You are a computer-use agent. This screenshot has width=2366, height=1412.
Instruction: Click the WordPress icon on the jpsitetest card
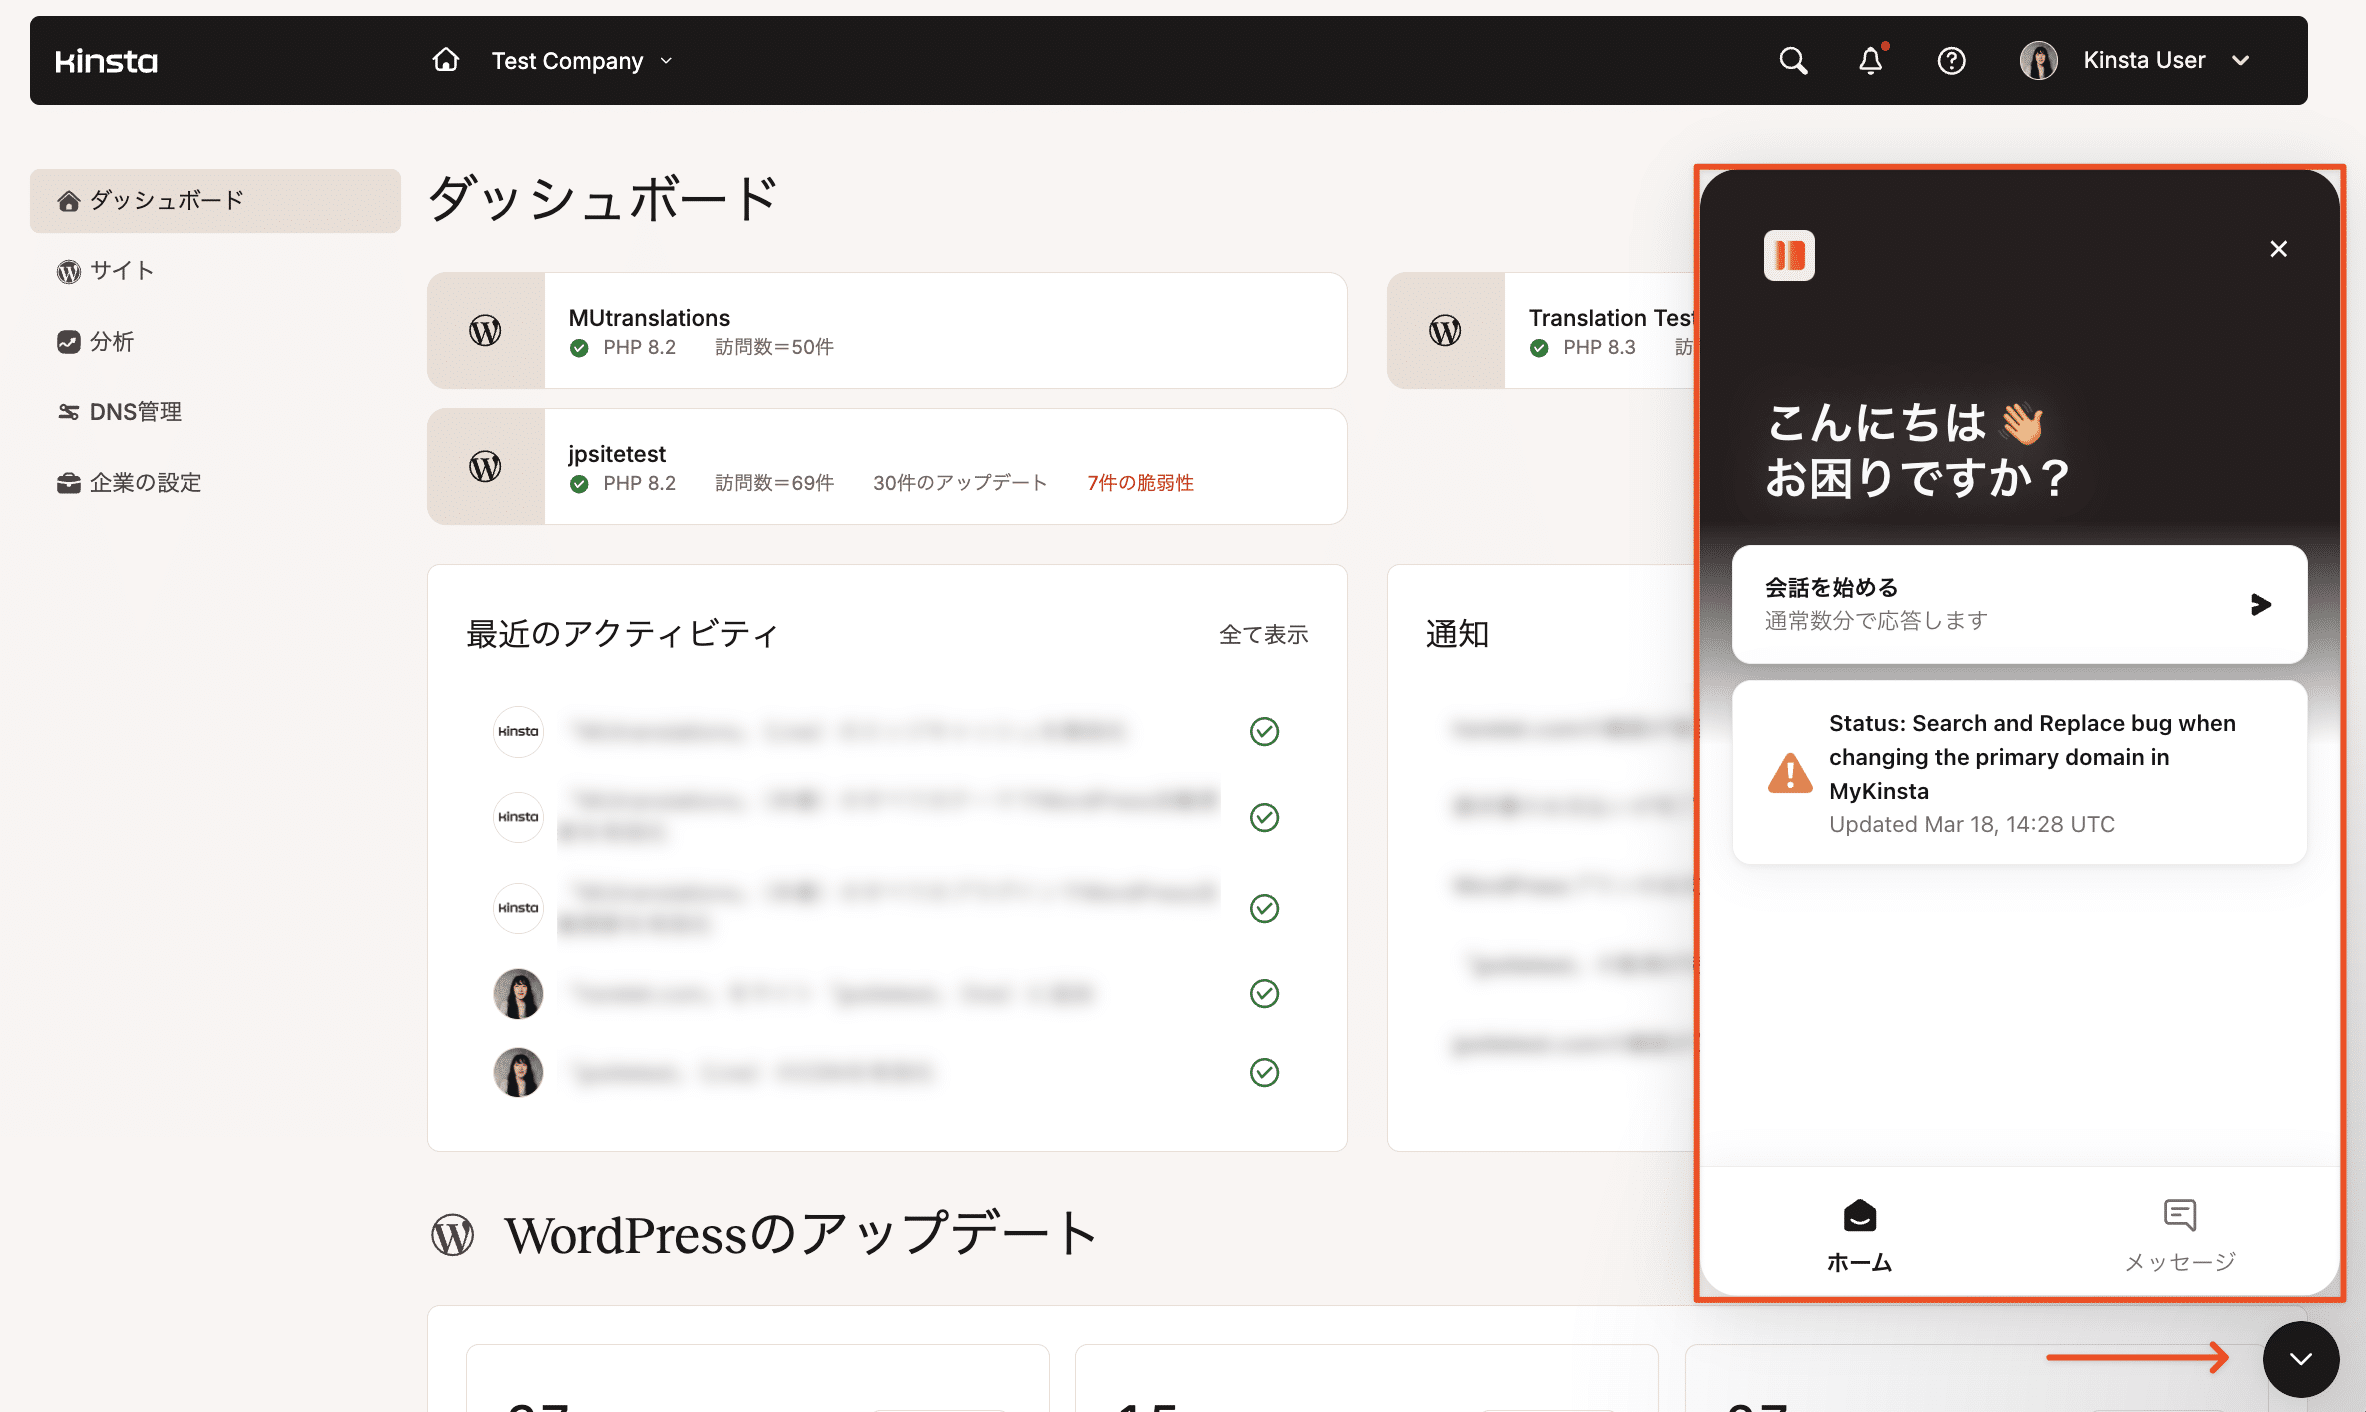[x=484, y=466]
